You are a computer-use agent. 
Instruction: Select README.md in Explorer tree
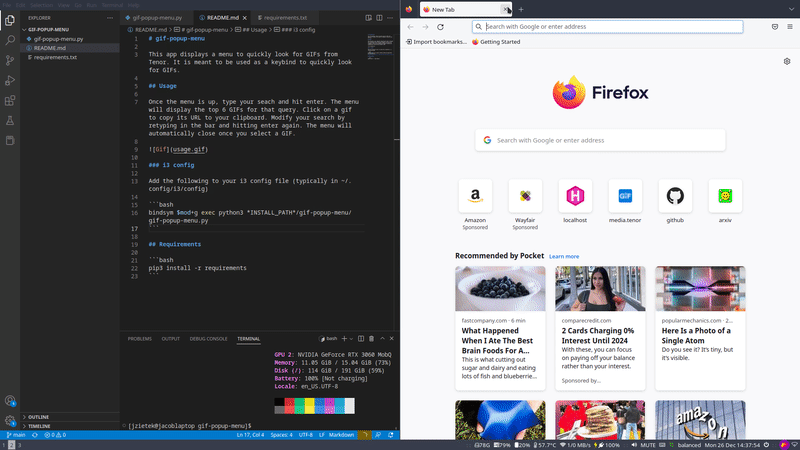[49, 48]
